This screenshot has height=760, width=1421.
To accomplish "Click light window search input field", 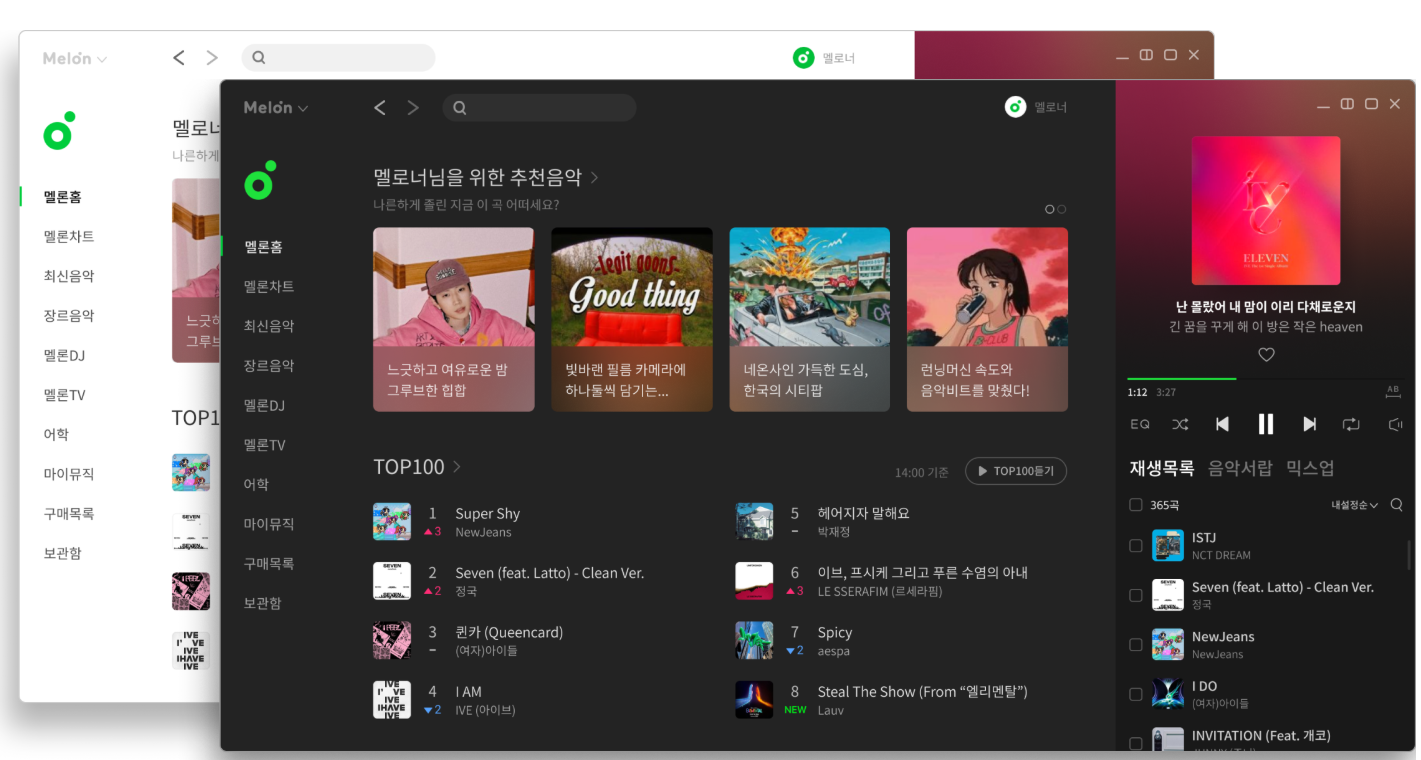I will [x=339, y=58].
